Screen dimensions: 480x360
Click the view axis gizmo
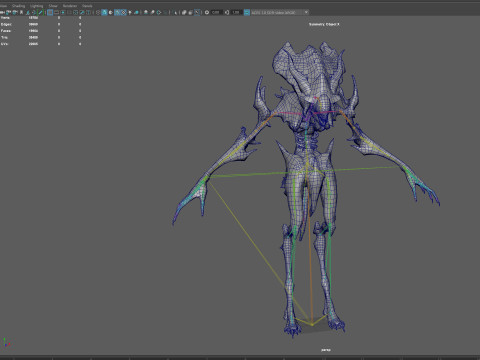6,343
